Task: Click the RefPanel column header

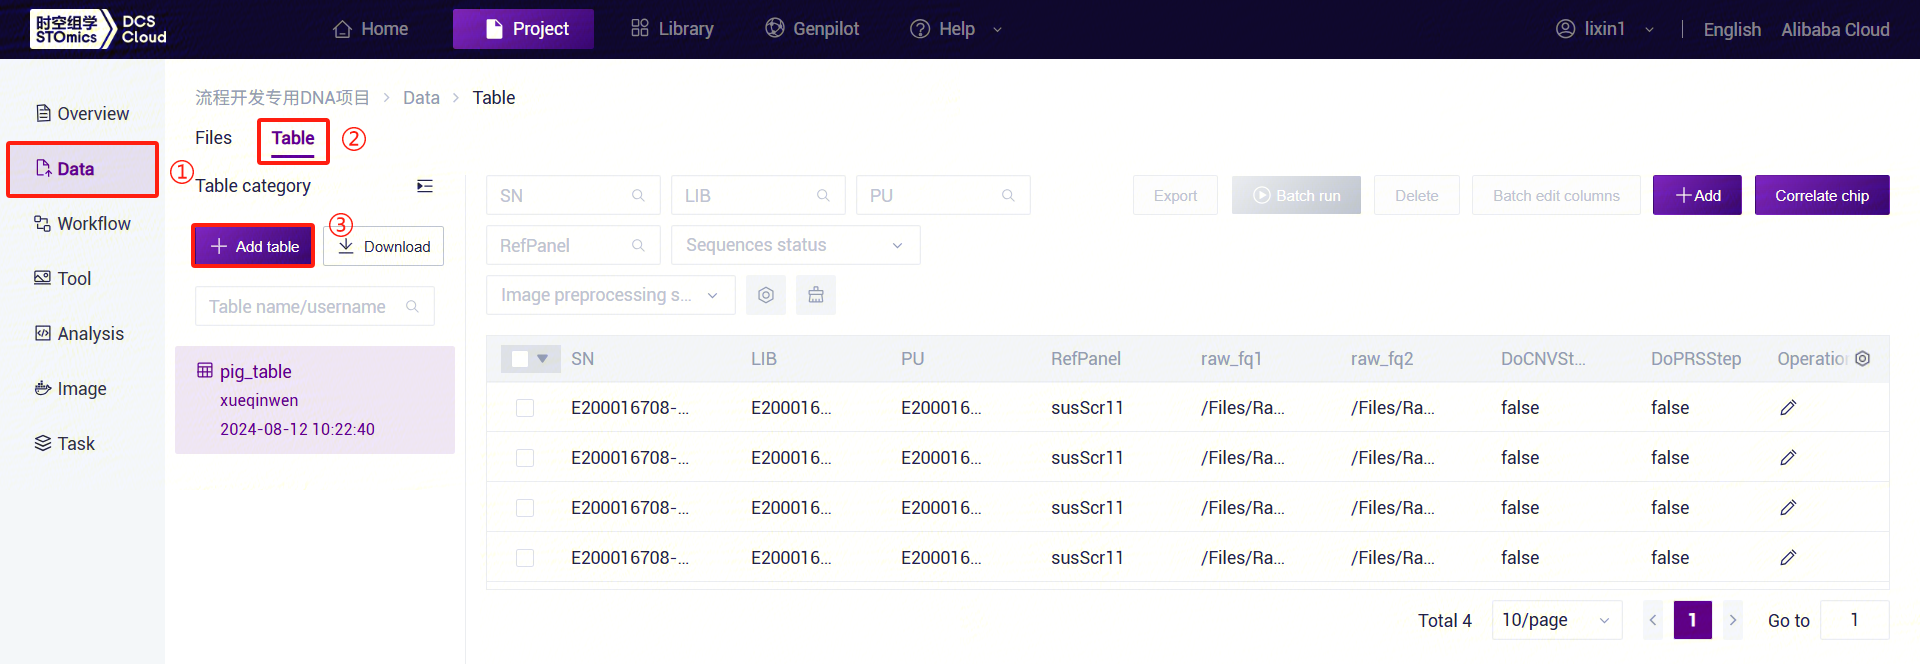Action: 1086,359
